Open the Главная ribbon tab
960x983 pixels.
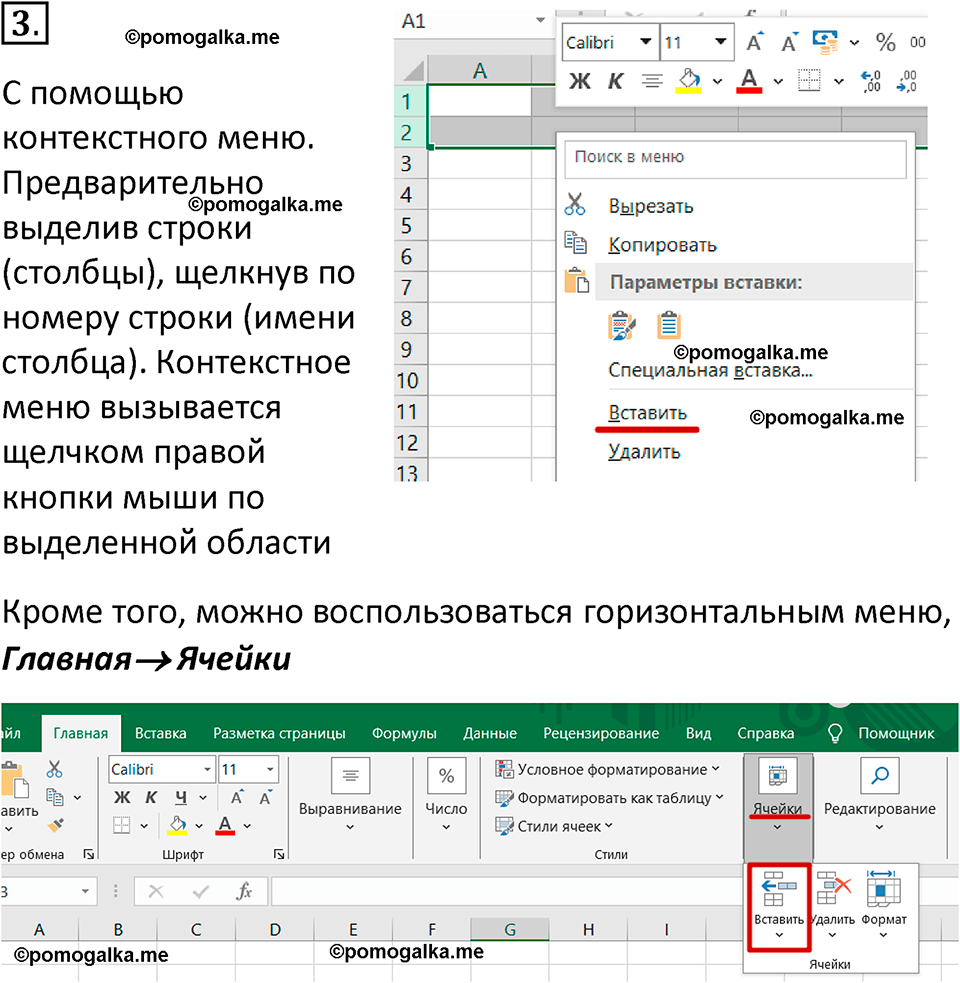(80, 733)
